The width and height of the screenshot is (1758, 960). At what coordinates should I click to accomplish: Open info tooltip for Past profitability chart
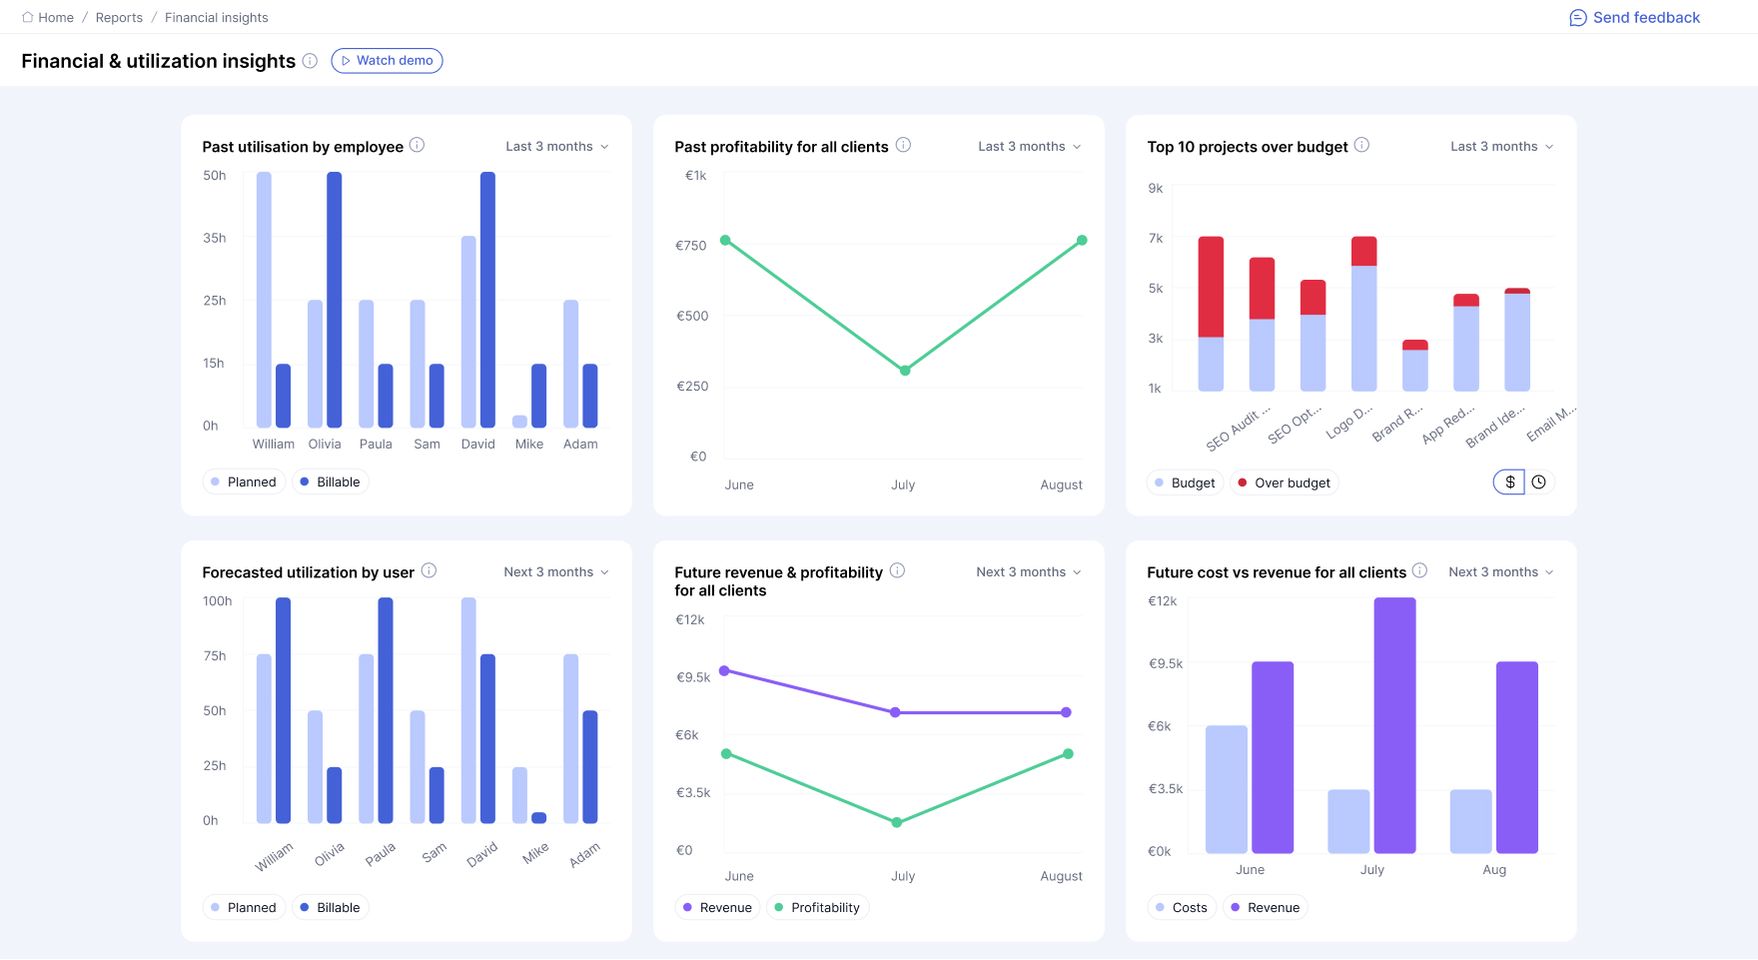pyautogui.click(x=903, y=145)
